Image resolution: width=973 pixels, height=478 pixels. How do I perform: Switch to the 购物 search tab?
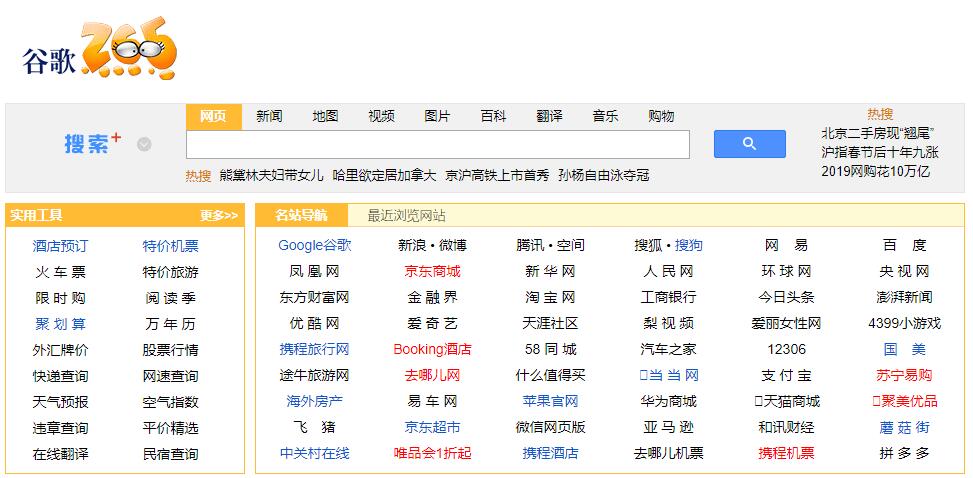pyautogui.click(x=661, y=116)
